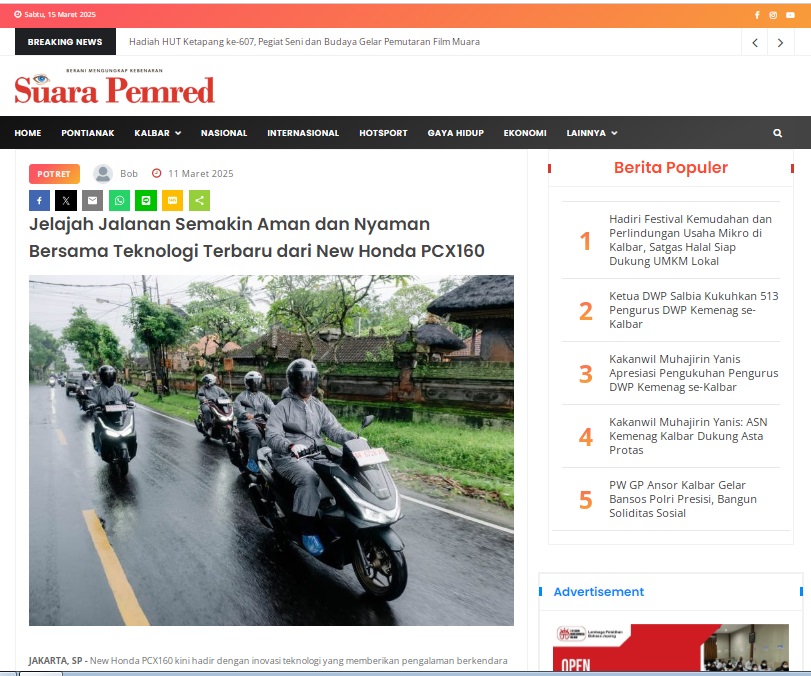This screenshot has height=676, width=811.
Task: Click the date Sabtu, 15 Maret 2025
Action: coord(60,14)
